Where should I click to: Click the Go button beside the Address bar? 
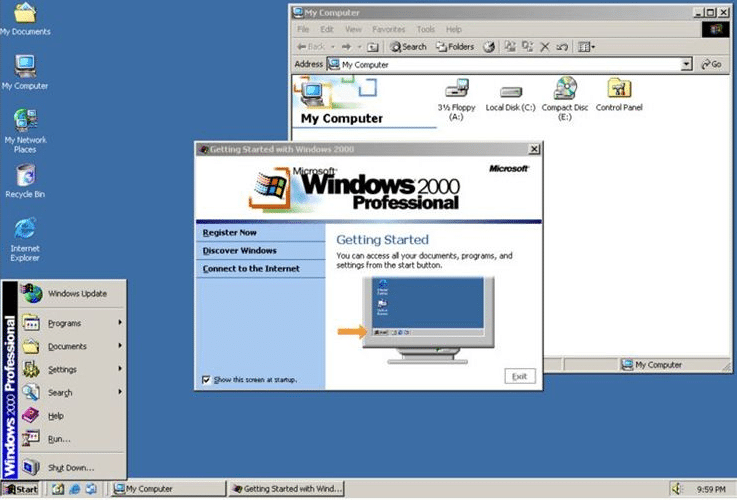click(x=712, y=64)
